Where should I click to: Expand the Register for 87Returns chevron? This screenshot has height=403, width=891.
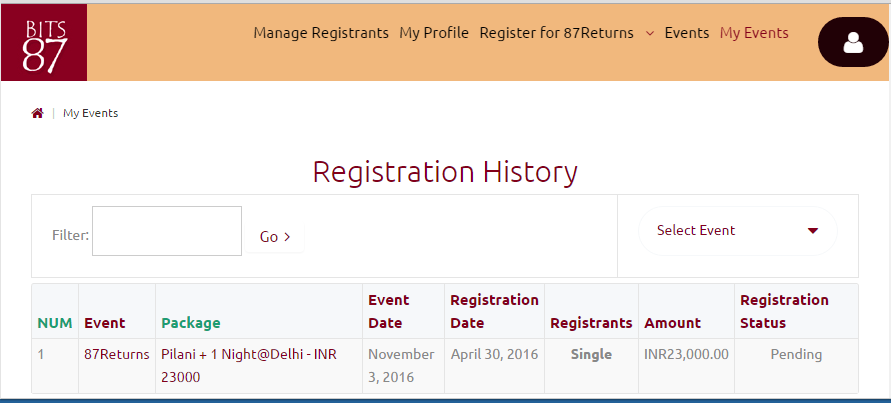[x=650, y=33]
